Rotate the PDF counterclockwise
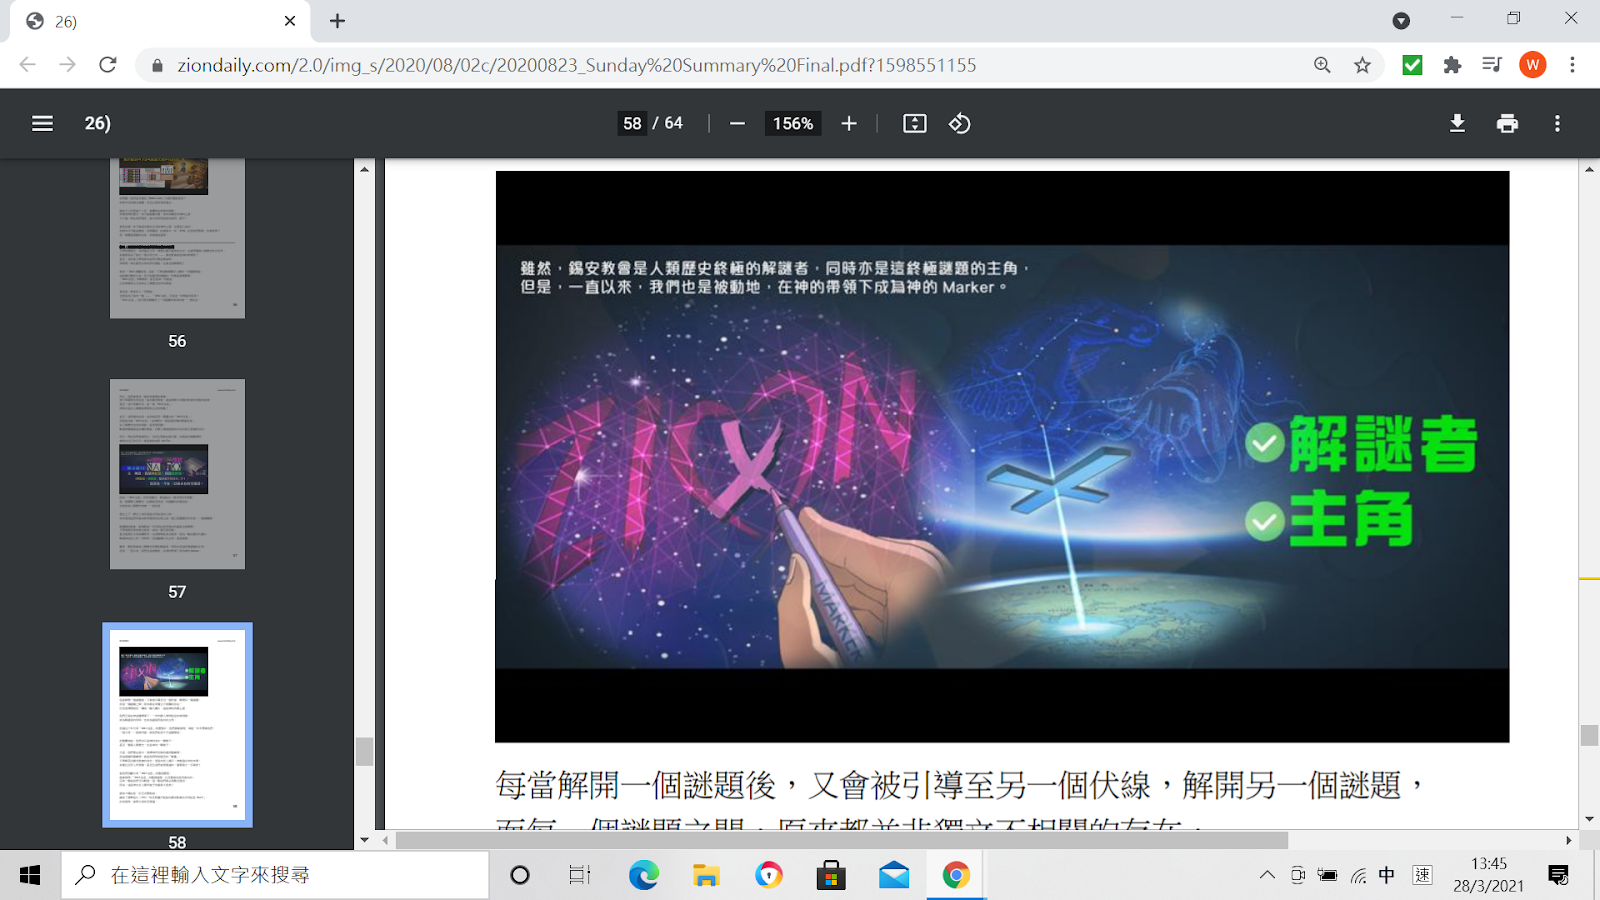Image resolution: width=1600 pixels, height=900 pixels. 960,123
